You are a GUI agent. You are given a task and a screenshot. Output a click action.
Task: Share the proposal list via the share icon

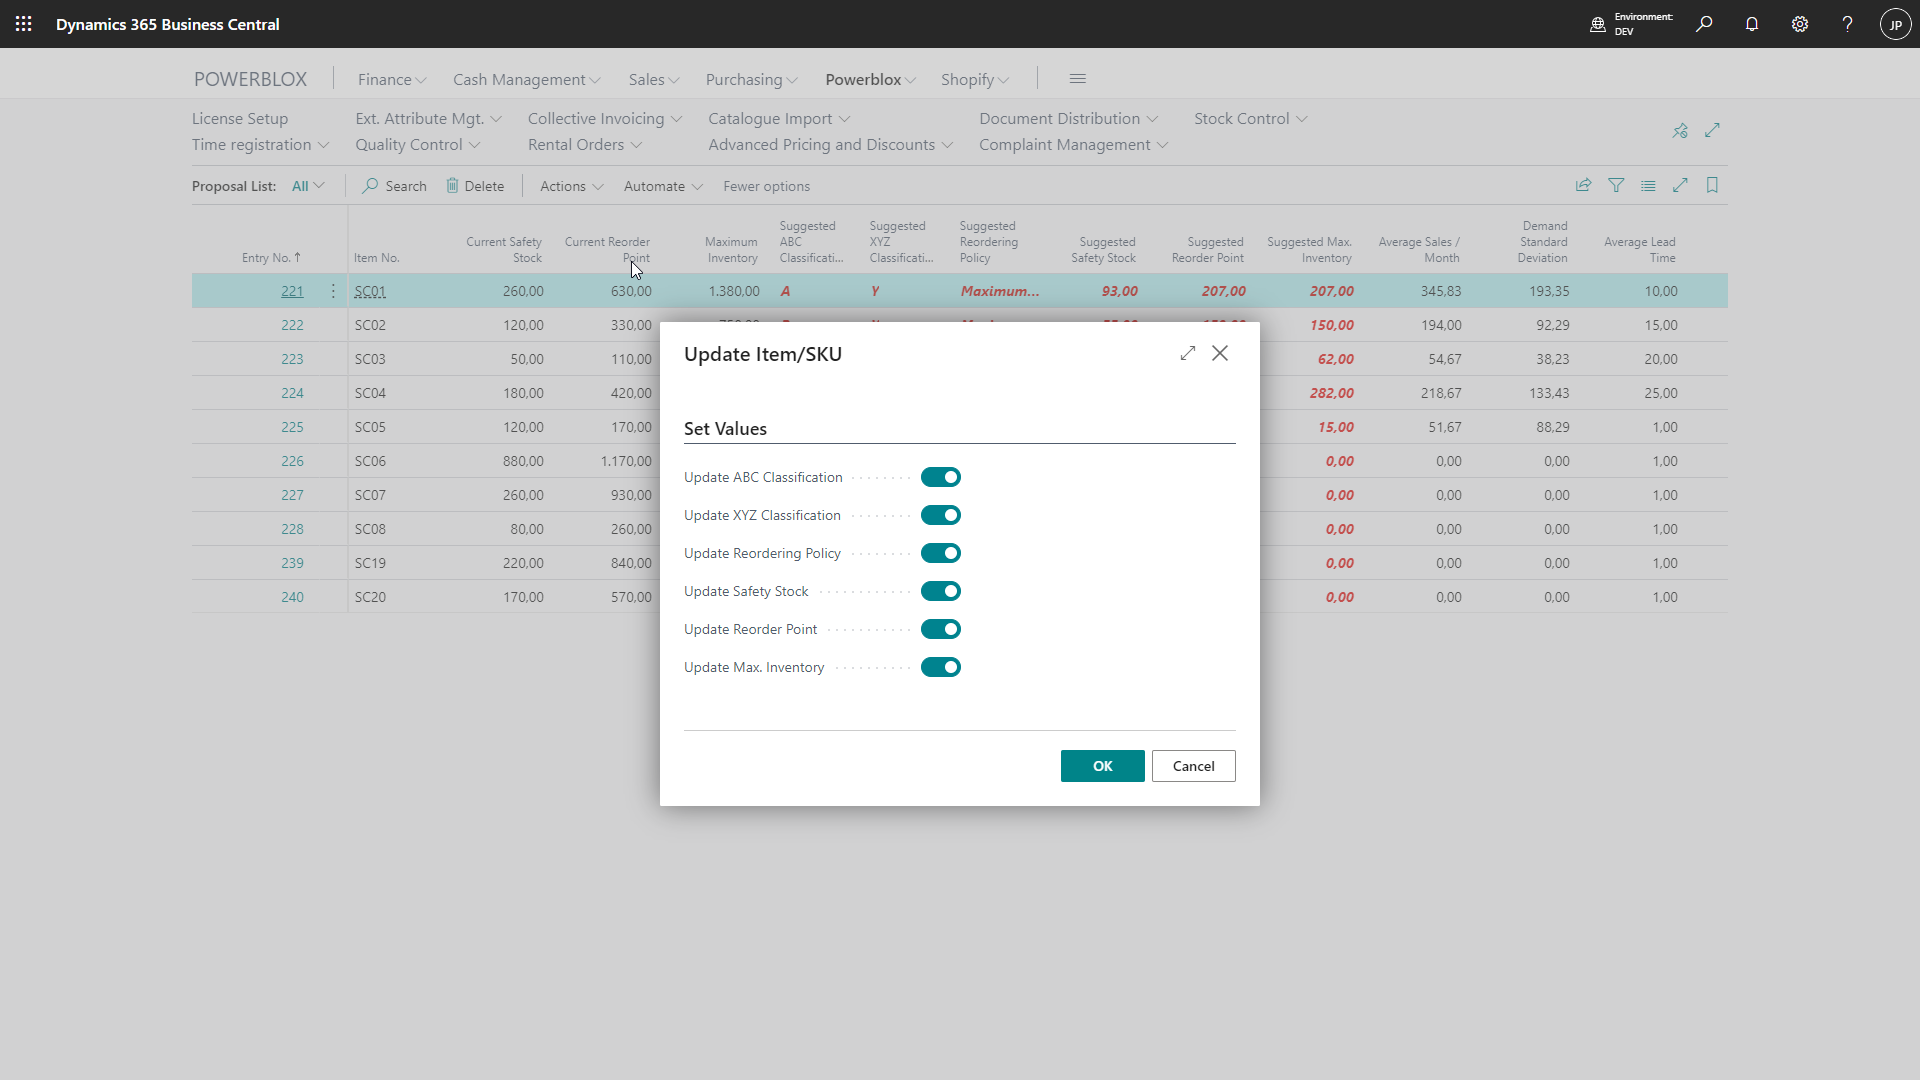pyautogui.click(x=1583, y=185)
